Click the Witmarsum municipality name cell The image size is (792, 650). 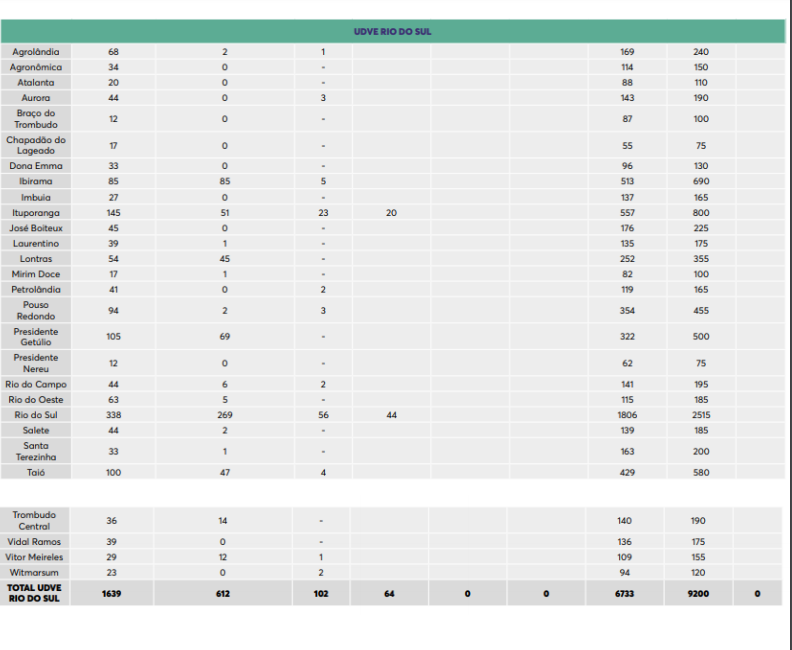coord(36,573)
